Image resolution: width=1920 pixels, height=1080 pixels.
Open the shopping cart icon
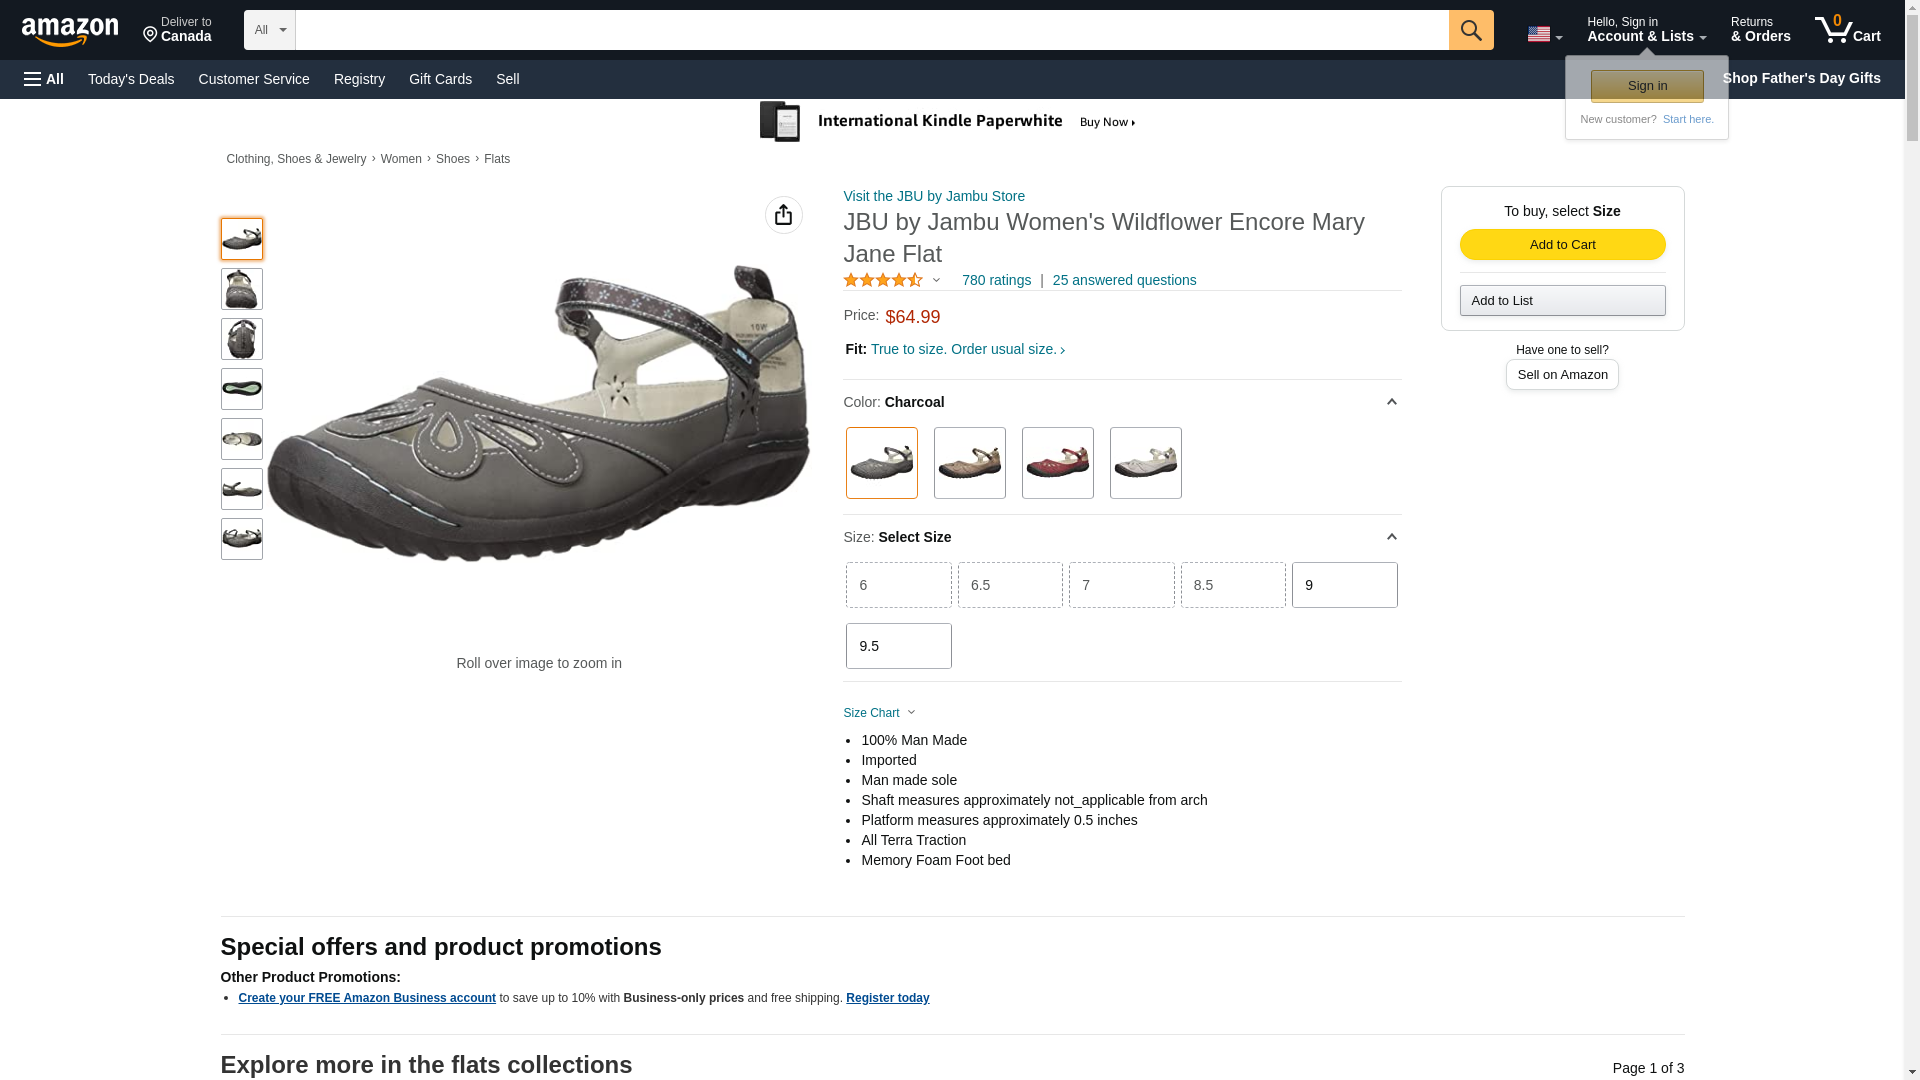point(1846,30)
